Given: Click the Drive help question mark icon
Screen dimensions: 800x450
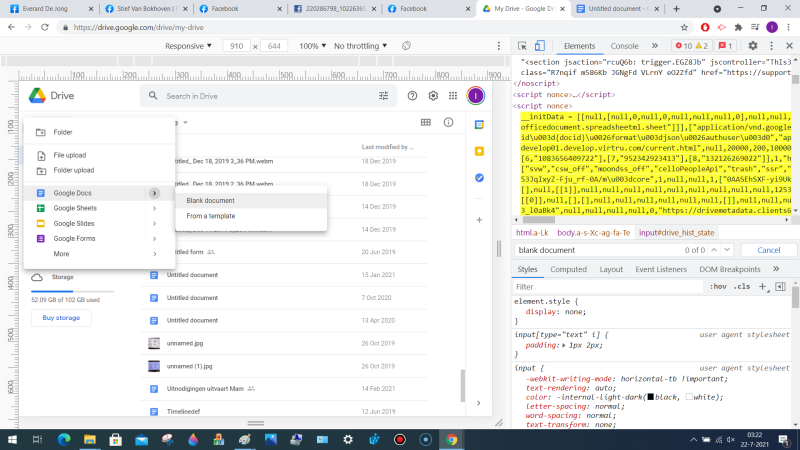Looking at the screenshot, I should (x=411, y=96).
